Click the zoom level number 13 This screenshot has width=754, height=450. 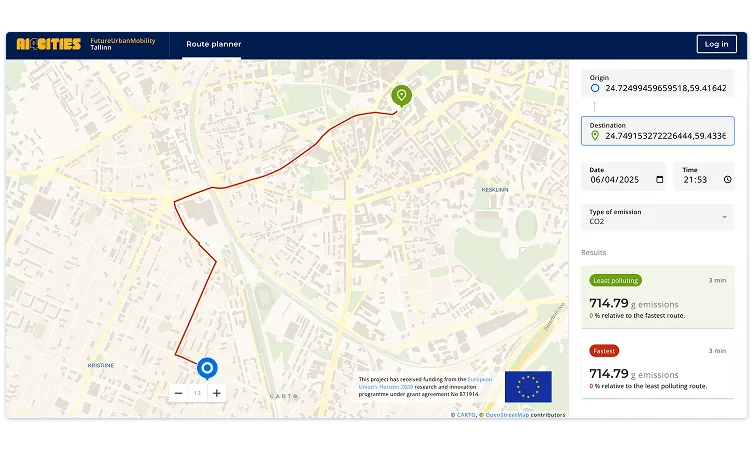pos(198,393)
